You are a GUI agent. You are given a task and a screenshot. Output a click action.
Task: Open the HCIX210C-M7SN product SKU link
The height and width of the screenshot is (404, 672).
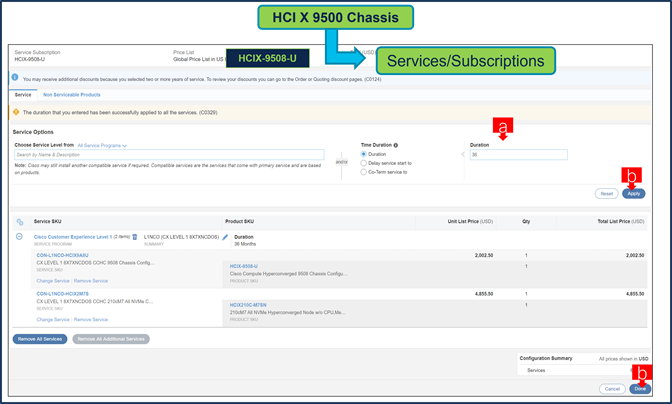[248, 305]
